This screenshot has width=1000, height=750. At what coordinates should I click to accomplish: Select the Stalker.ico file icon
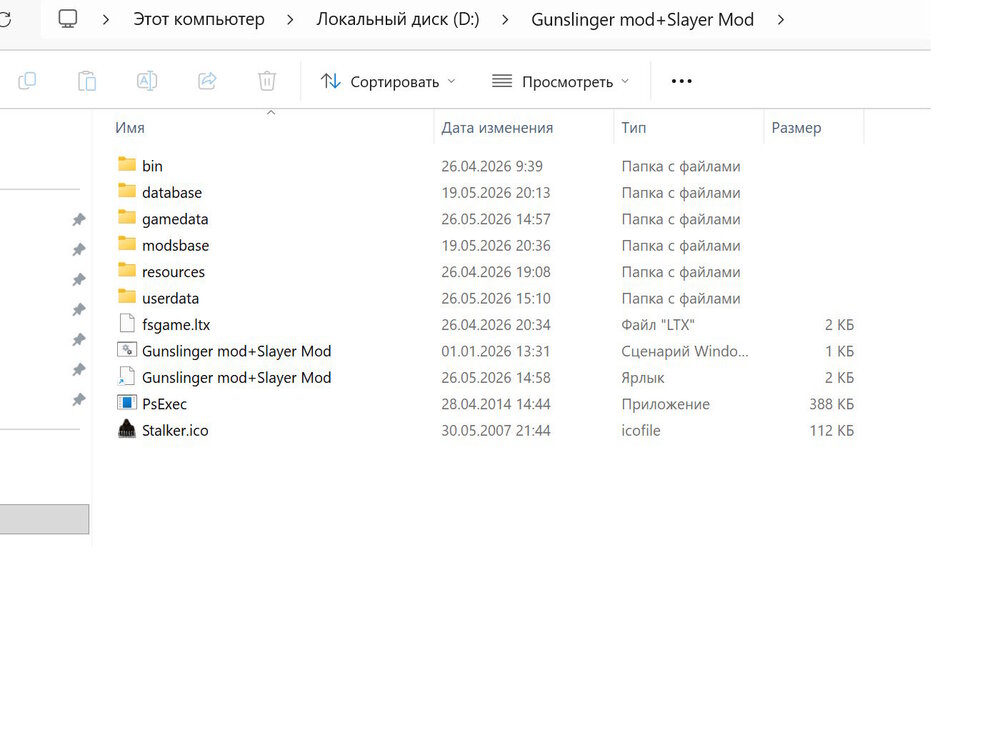(127, 429)
